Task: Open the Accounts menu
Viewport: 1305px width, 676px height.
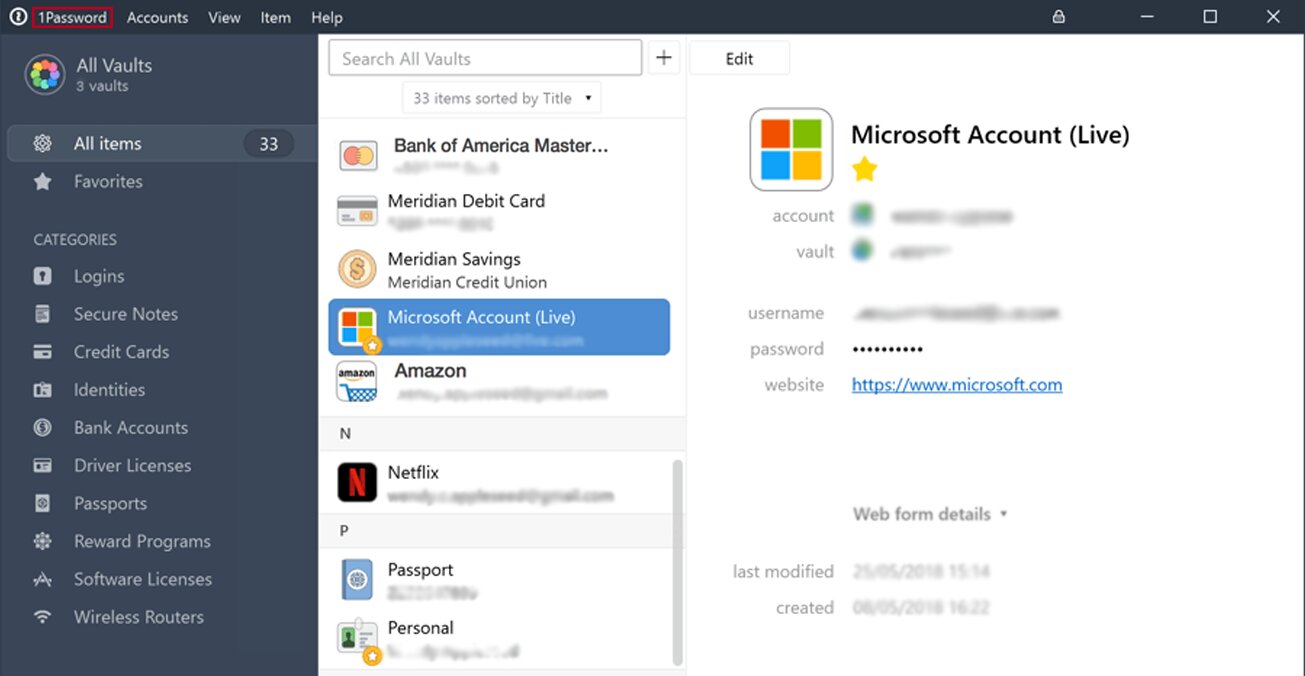Action: [157, 17]
